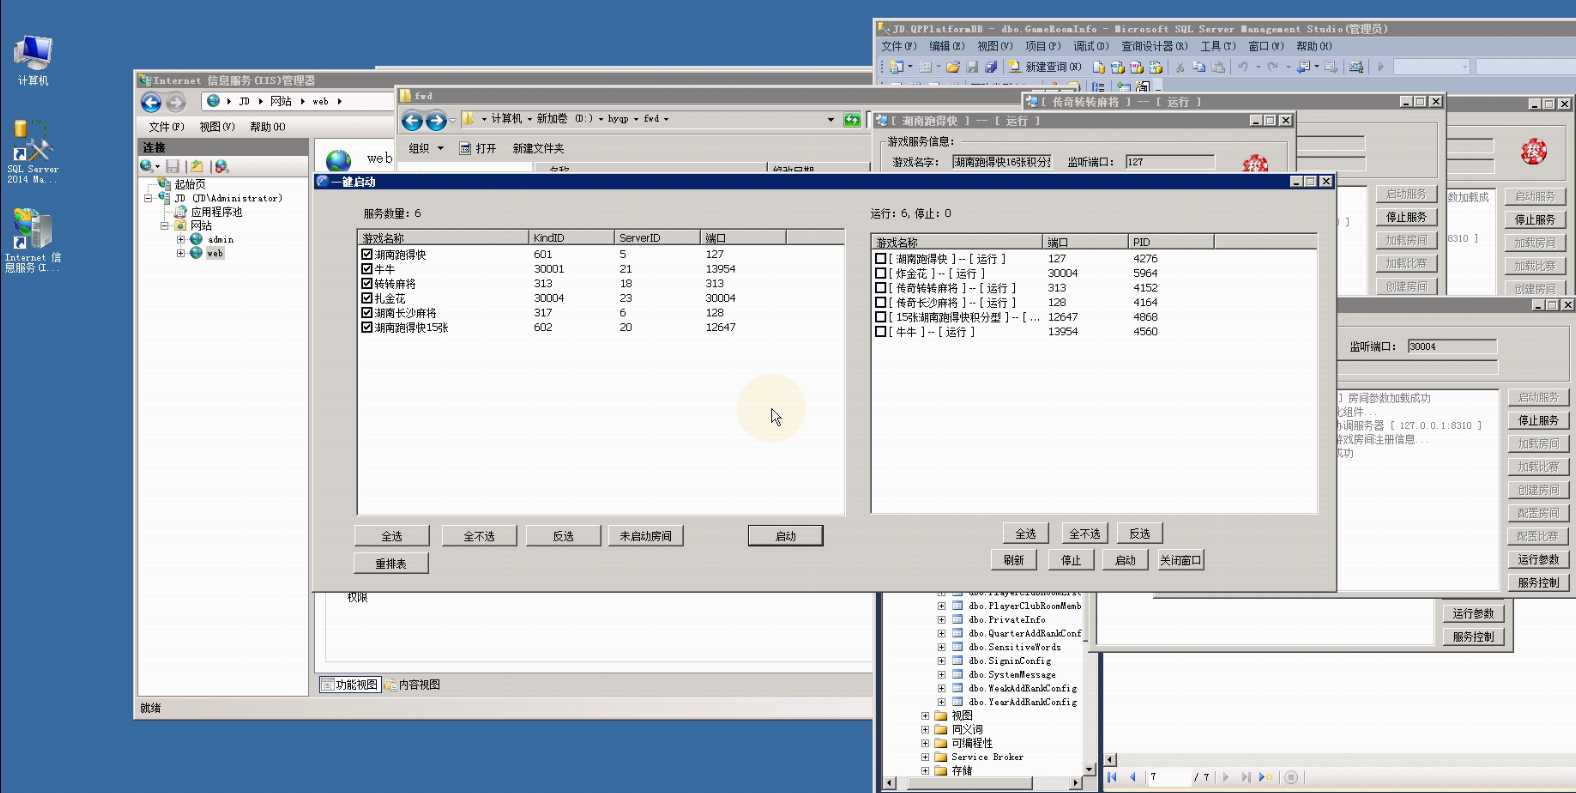The height and width of the screenshot is (793, 1576).
Task: Click the 刷新 button
Action: [x=1014, y=560]
